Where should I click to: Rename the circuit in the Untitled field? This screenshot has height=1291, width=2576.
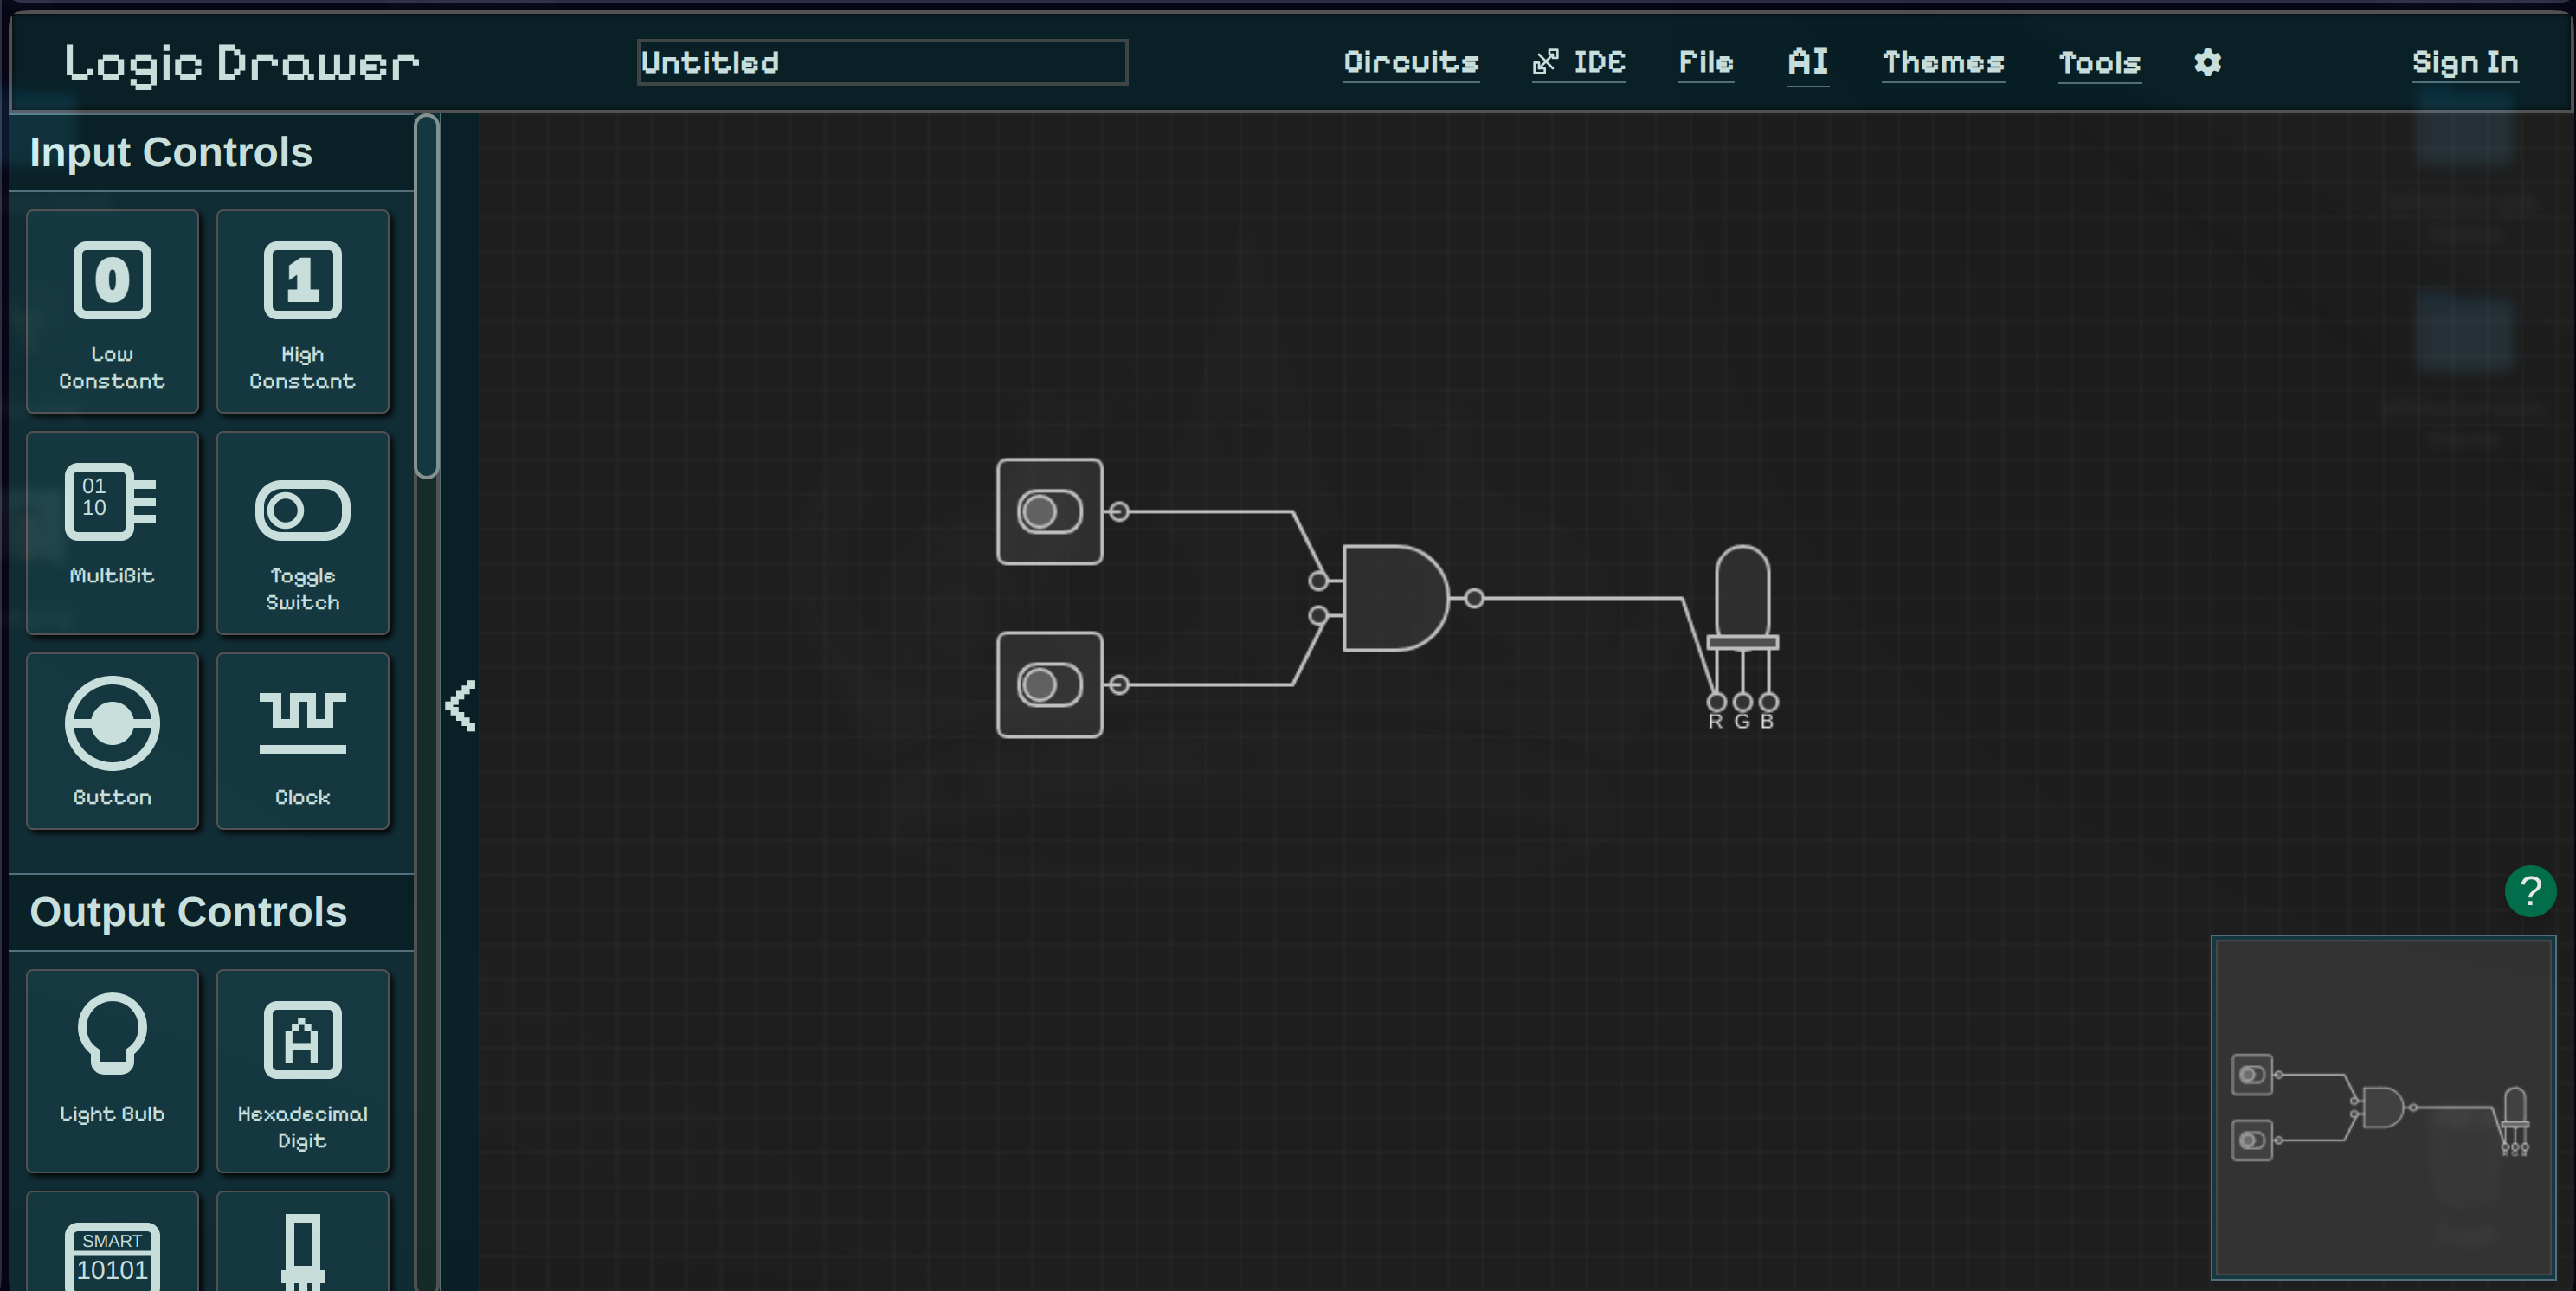point(881,62)
